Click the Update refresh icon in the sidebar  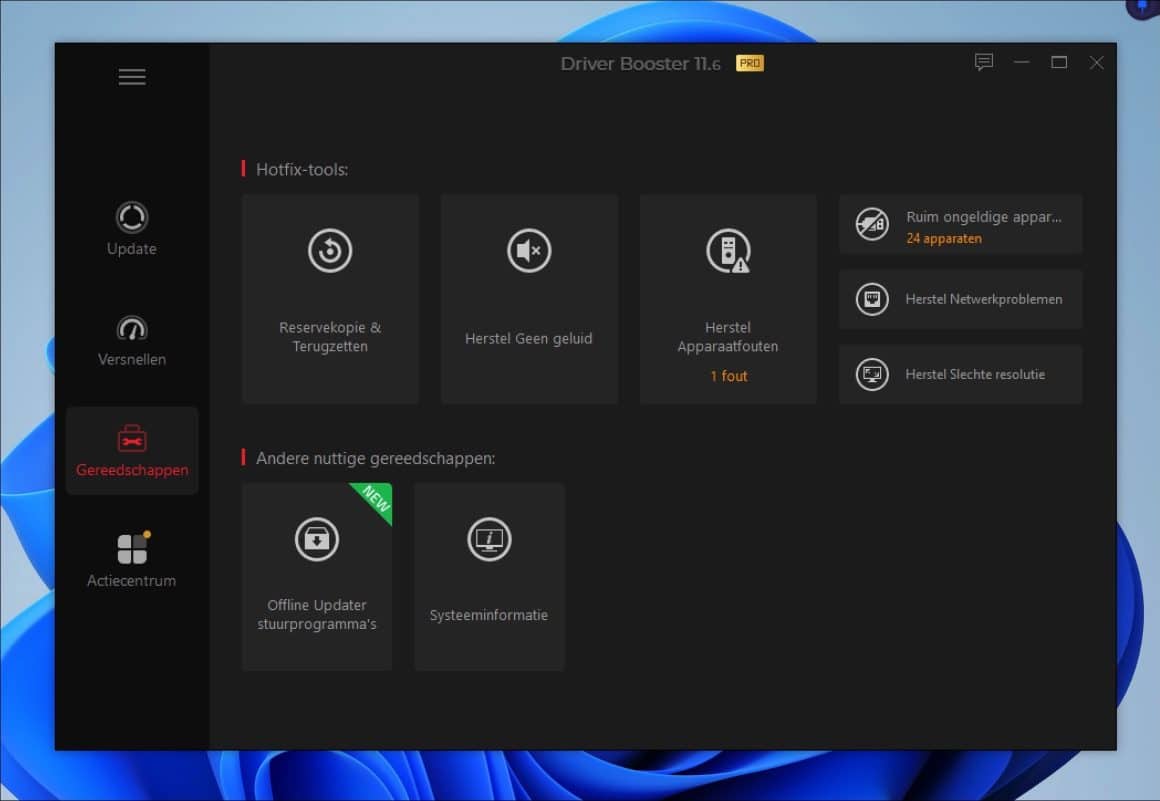(131, 218)
